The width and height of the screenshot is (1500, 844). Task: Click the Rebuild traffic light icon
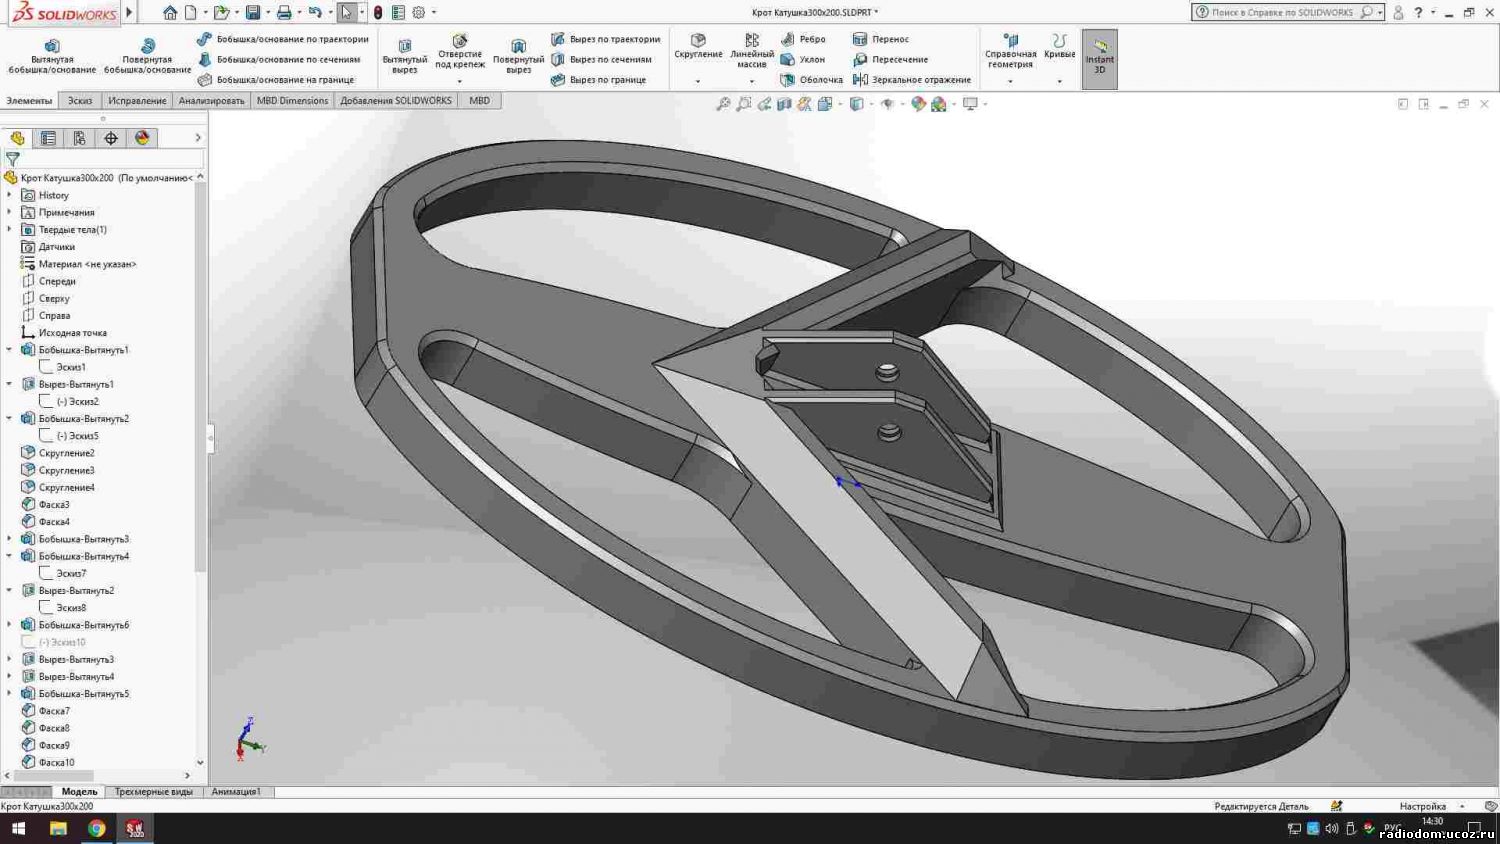click(x=377, y=12)
